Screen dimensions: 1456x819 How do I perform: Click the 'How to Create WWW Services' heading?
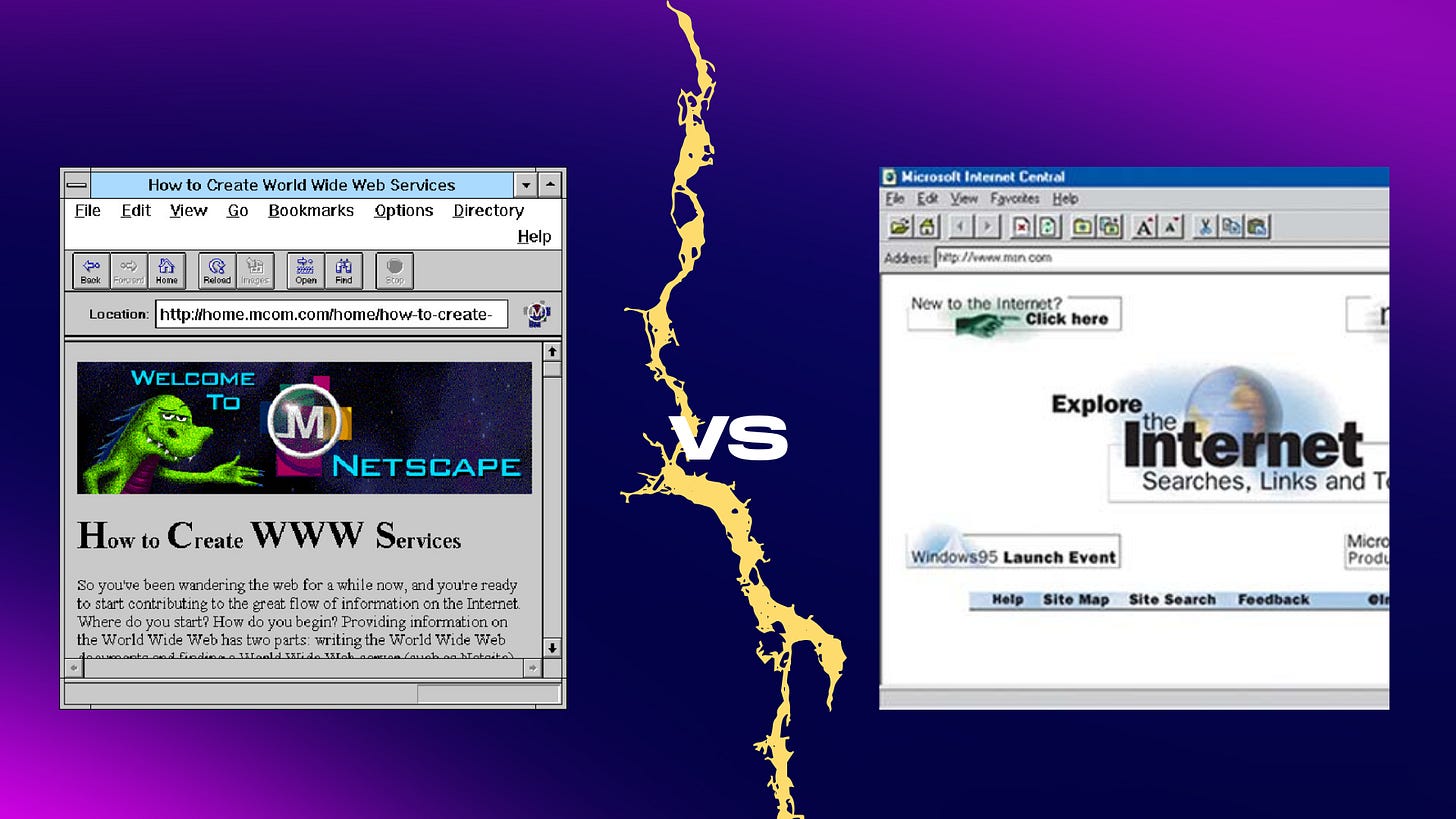tap(269, 537)
